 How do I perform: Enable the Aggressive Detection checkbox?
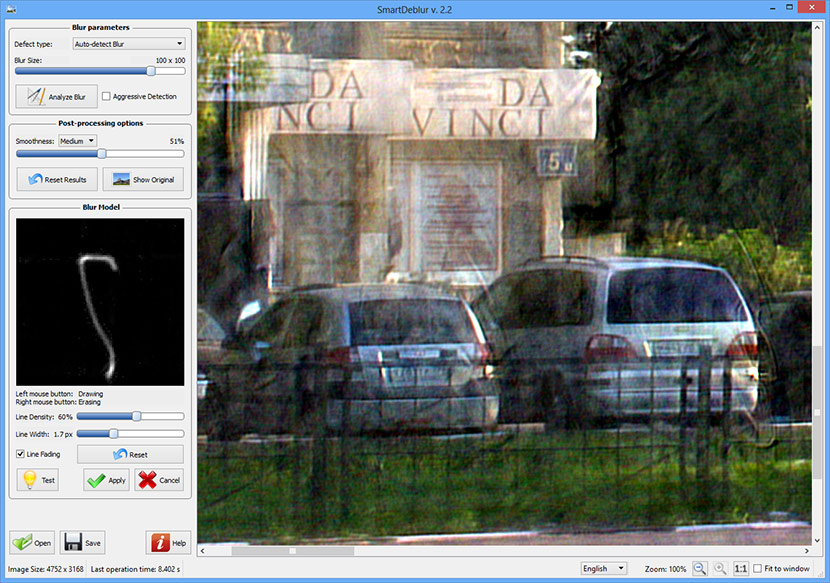click(x=106, y=96)
